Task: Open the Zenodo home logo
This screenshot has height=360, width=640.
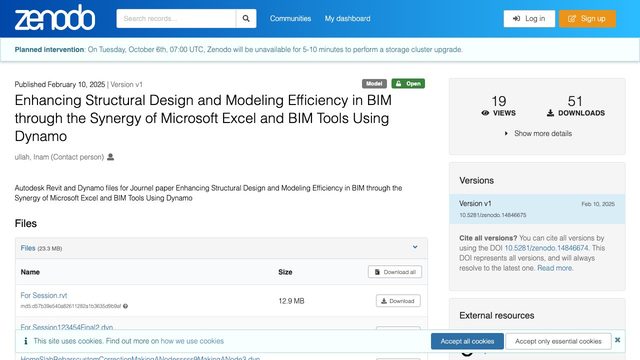Action: [55, 18]
